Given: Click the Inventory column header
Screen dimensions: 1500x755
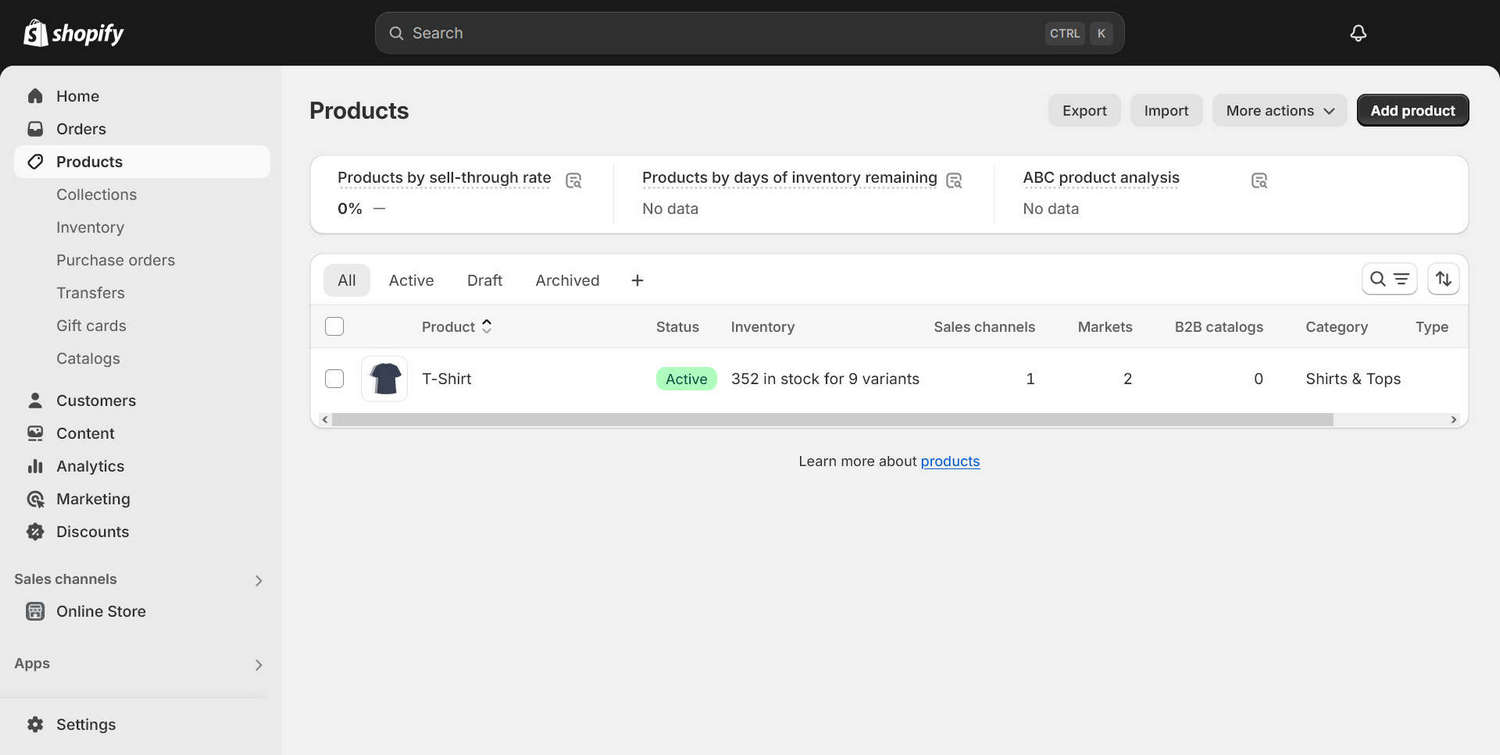Looking at the screenshot, I should (762, 326).
